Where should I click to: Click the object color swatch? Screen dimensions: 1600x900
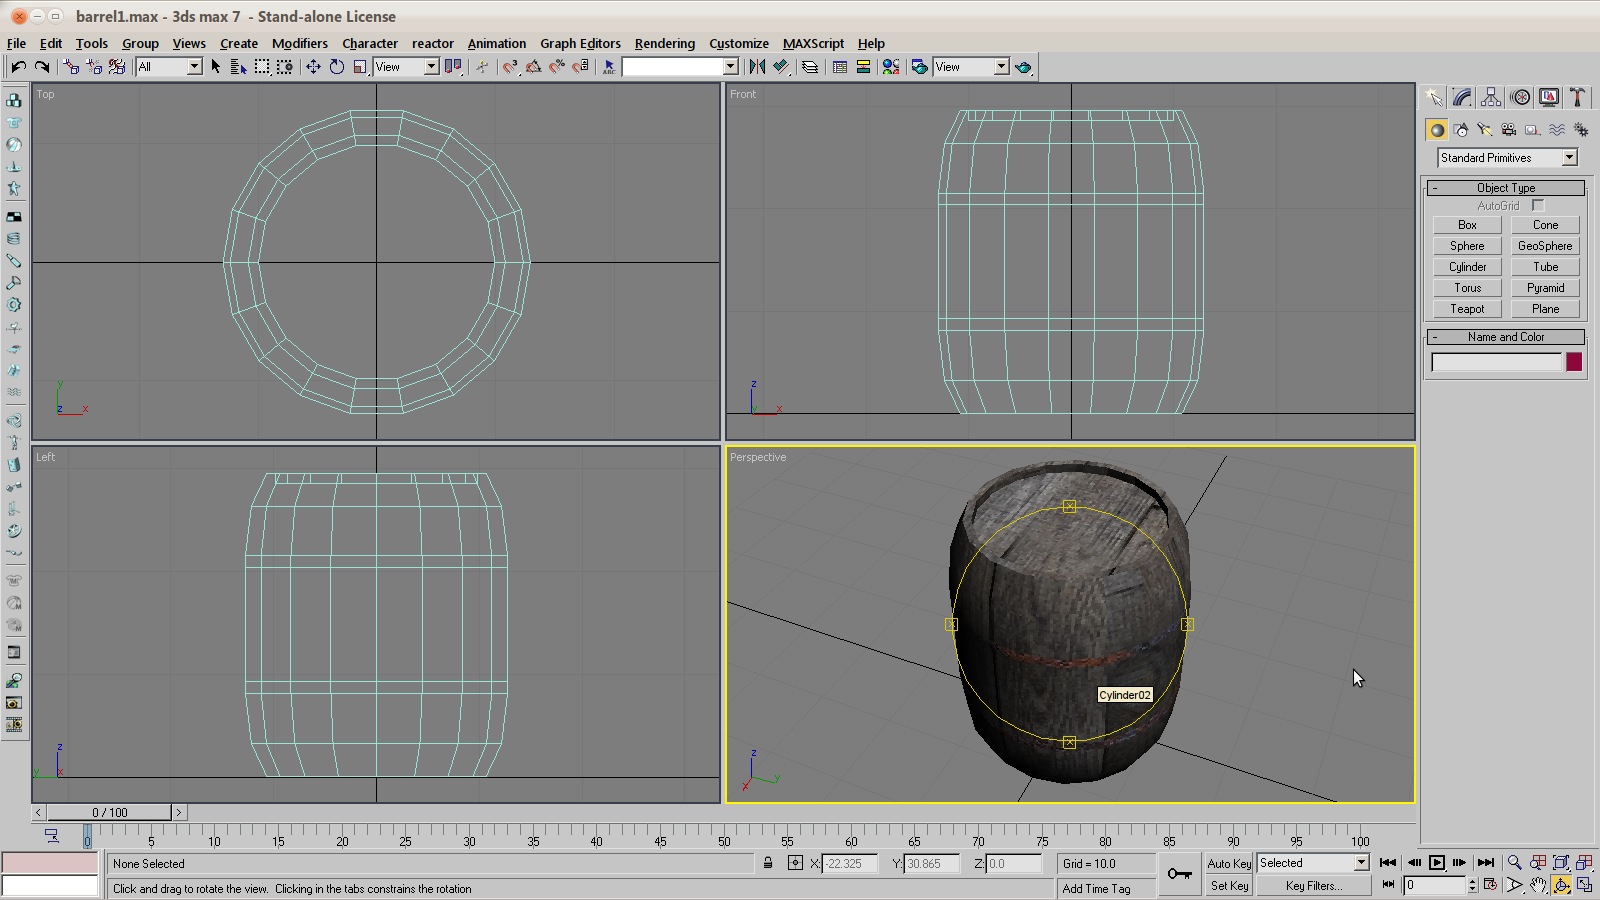pos(1574,362)
